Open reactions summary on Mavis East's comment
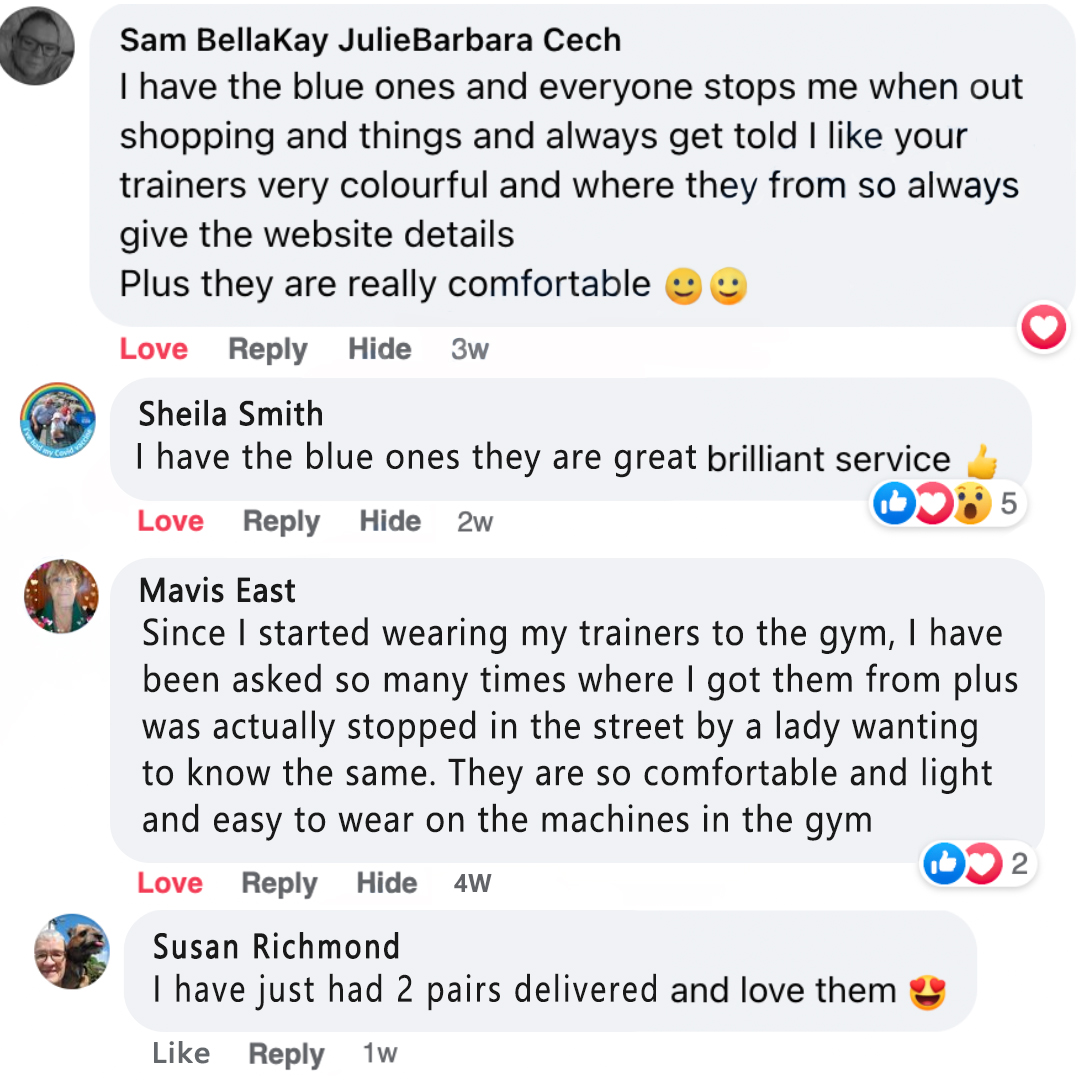This screenshot has width=1080, height=1080. (975, 864)
